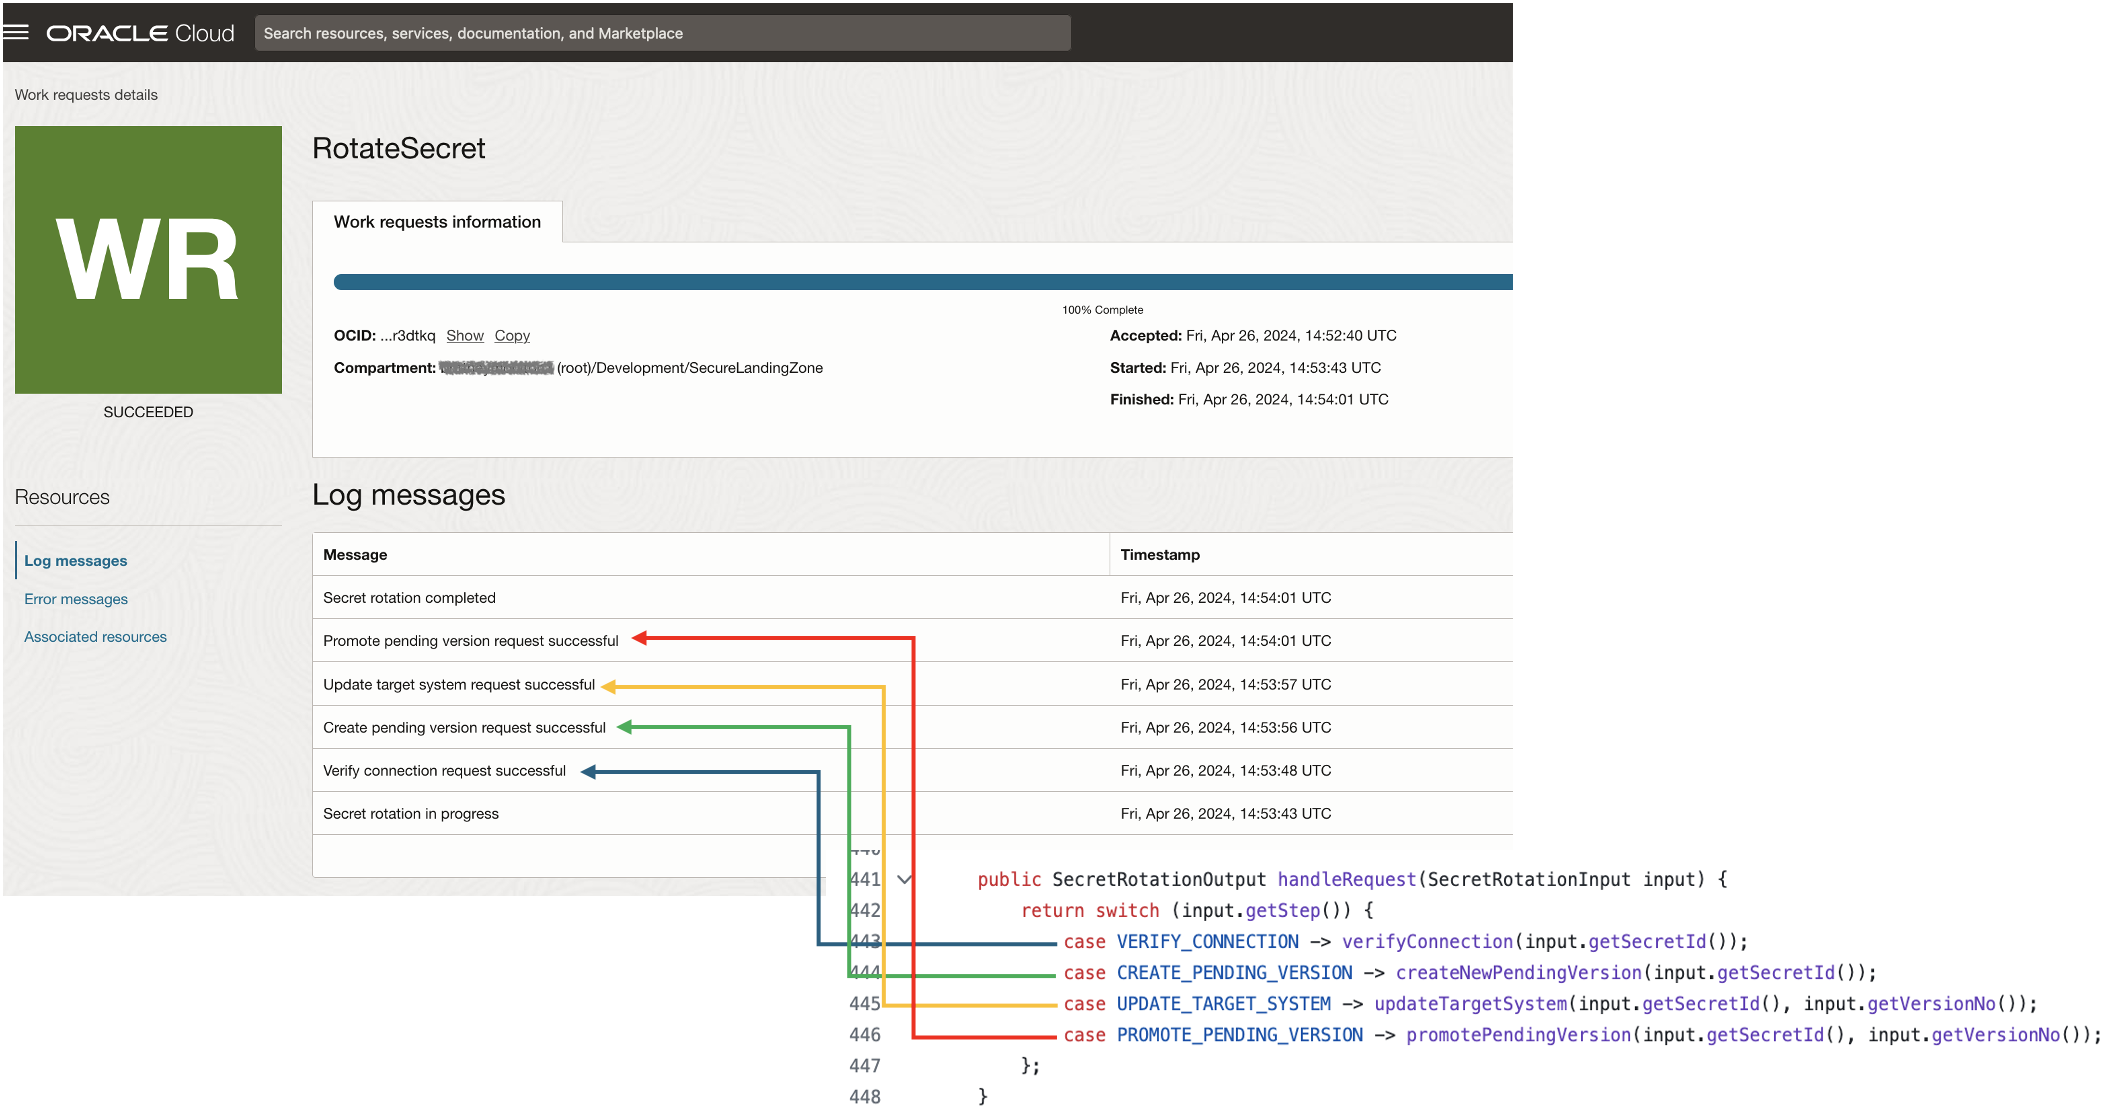Show the full OCID
The image size is (2114, 1114).
point(464,336)
